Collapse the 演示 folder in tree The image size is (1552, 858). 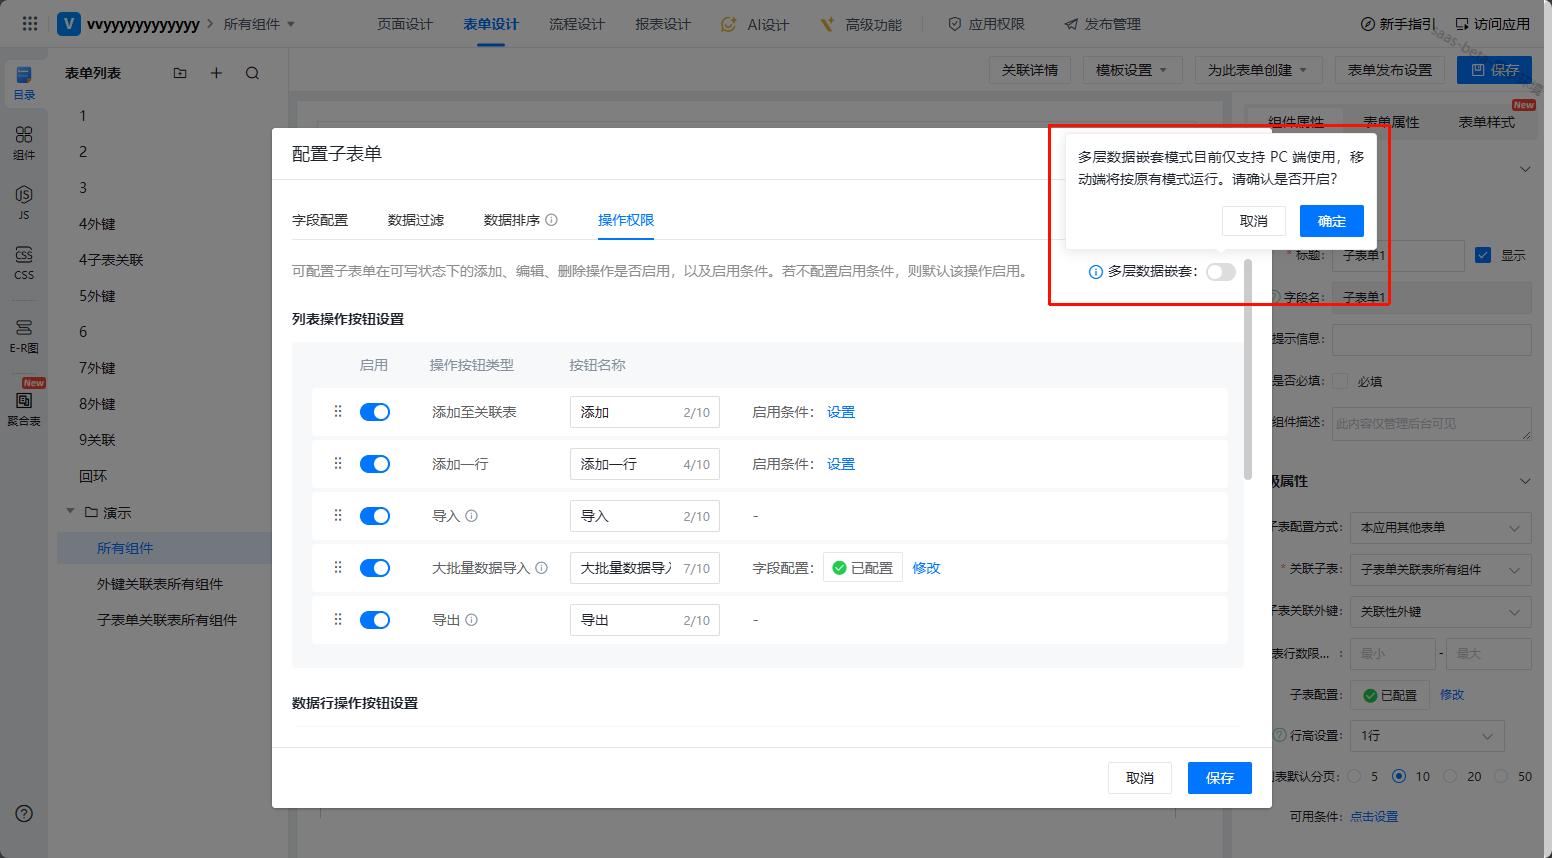71,512
